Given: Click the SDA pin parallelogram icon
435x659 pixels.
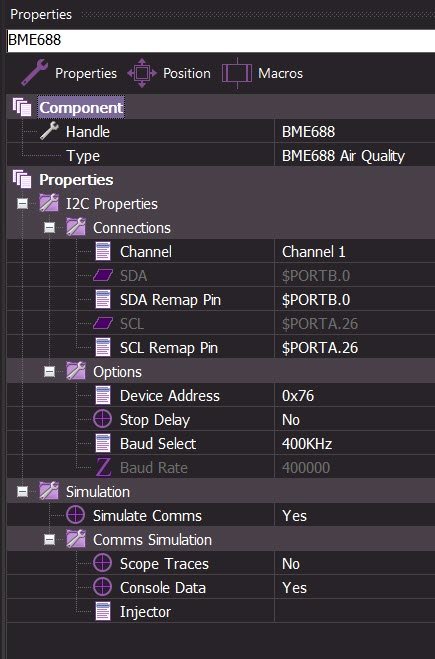Looking at the screenshot, I should (103, 276).
